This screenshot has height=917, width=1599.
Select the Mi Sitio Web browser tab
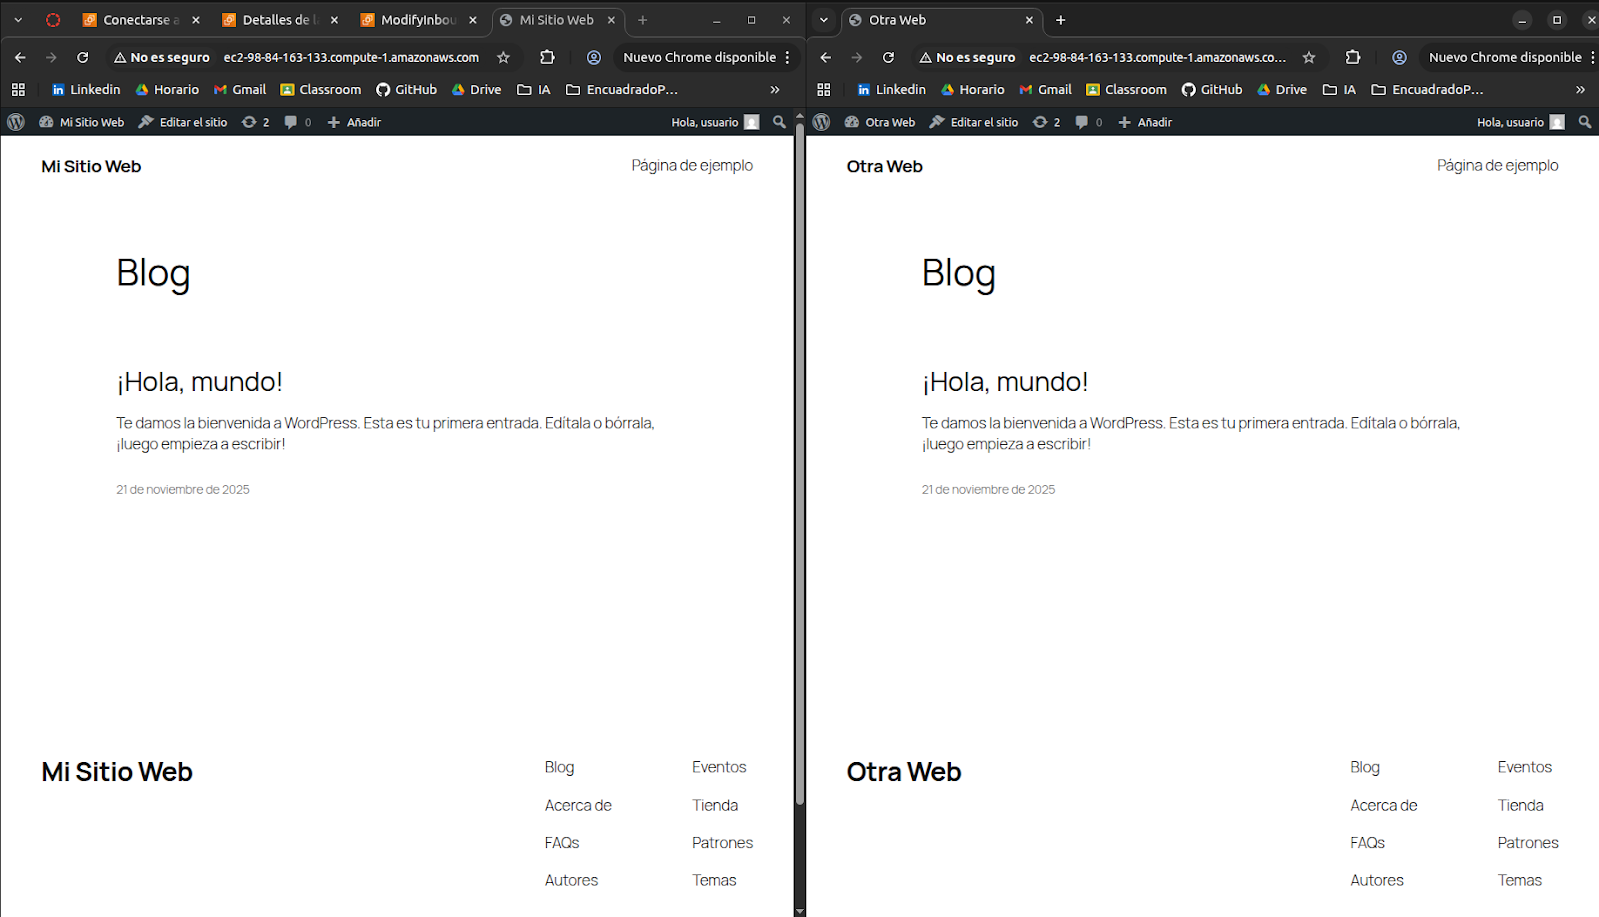point(556,20)
